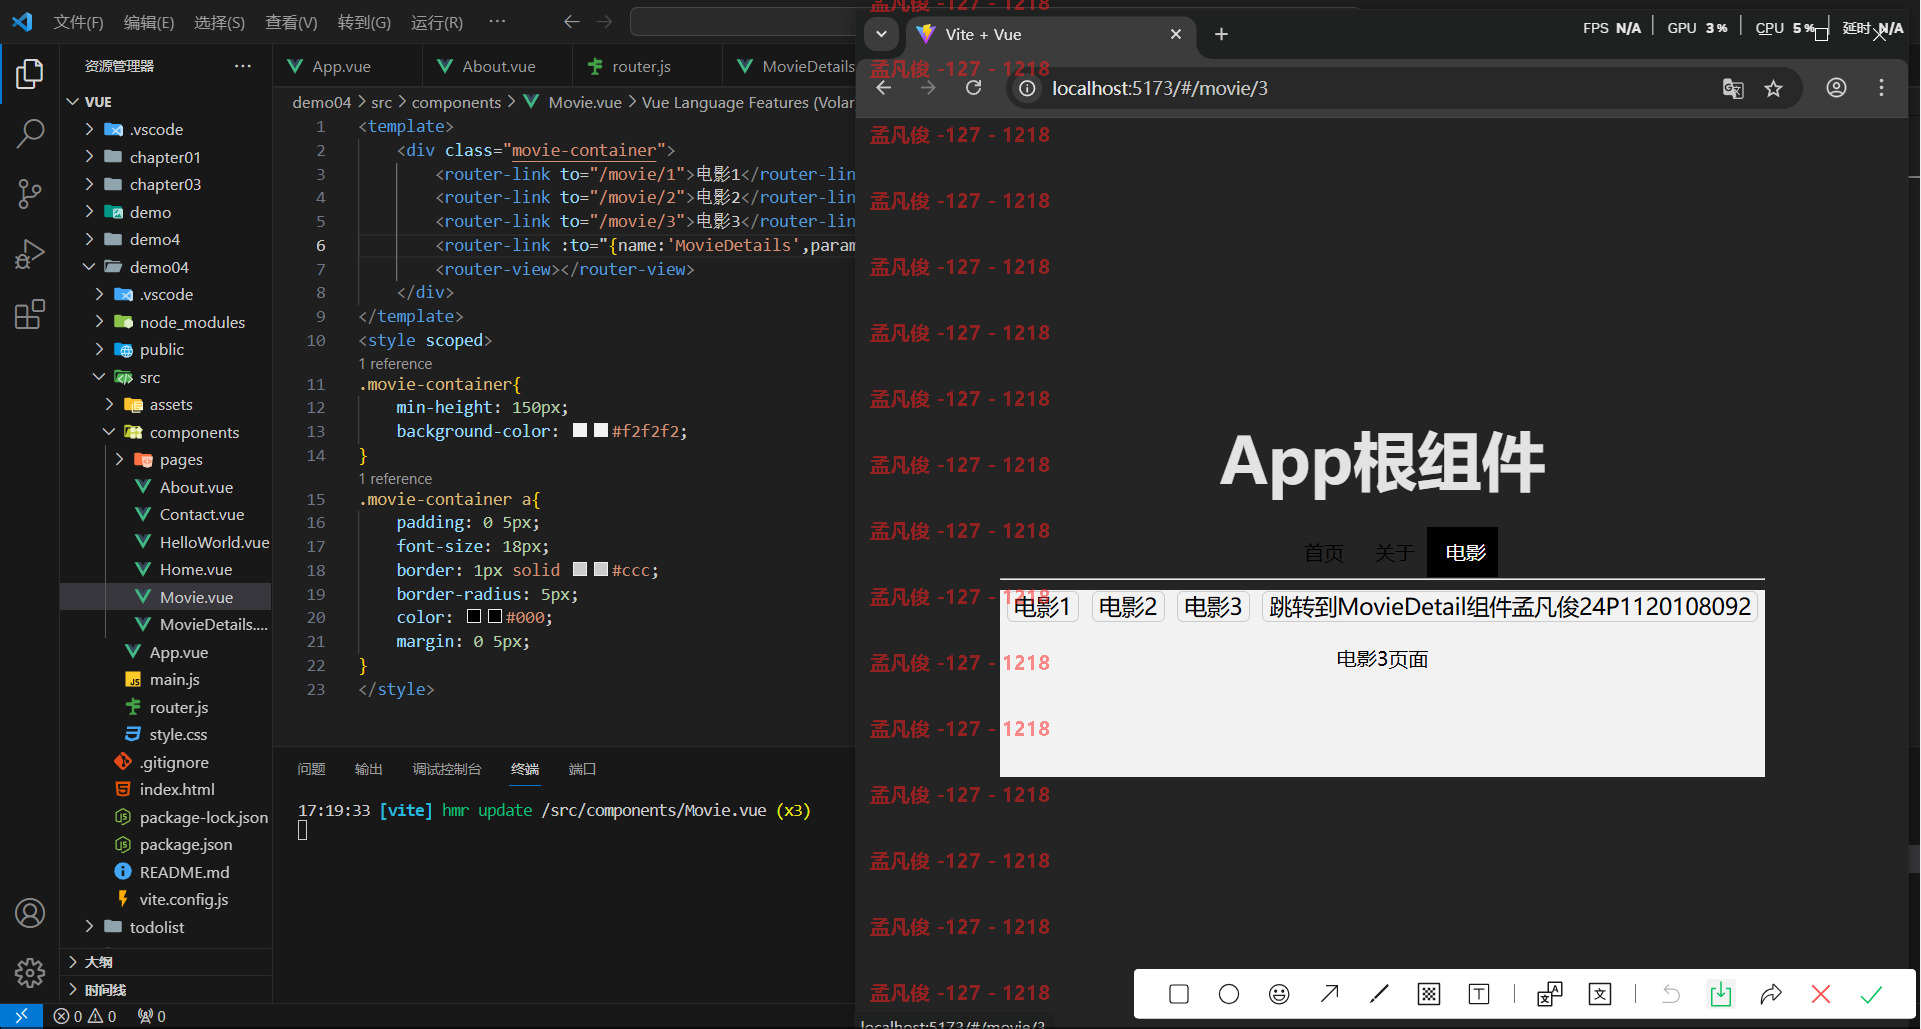
Task: Expand the pages folder
Action: tap(120, 459)
